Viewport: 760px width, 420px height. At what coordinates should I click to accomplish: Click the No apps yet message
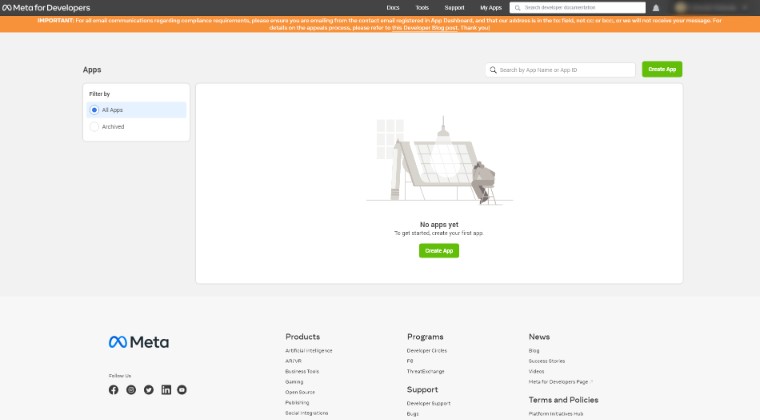click(x=439, y=224)
